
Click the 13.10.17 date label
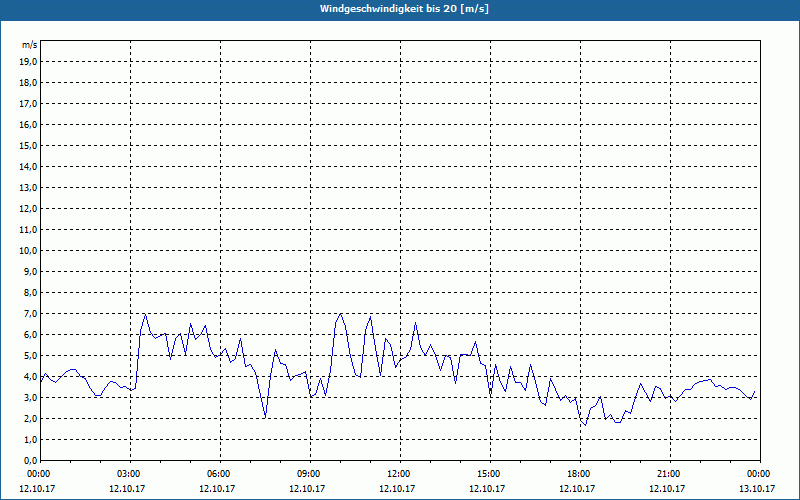pyautogui.click(x=757, y=488)
